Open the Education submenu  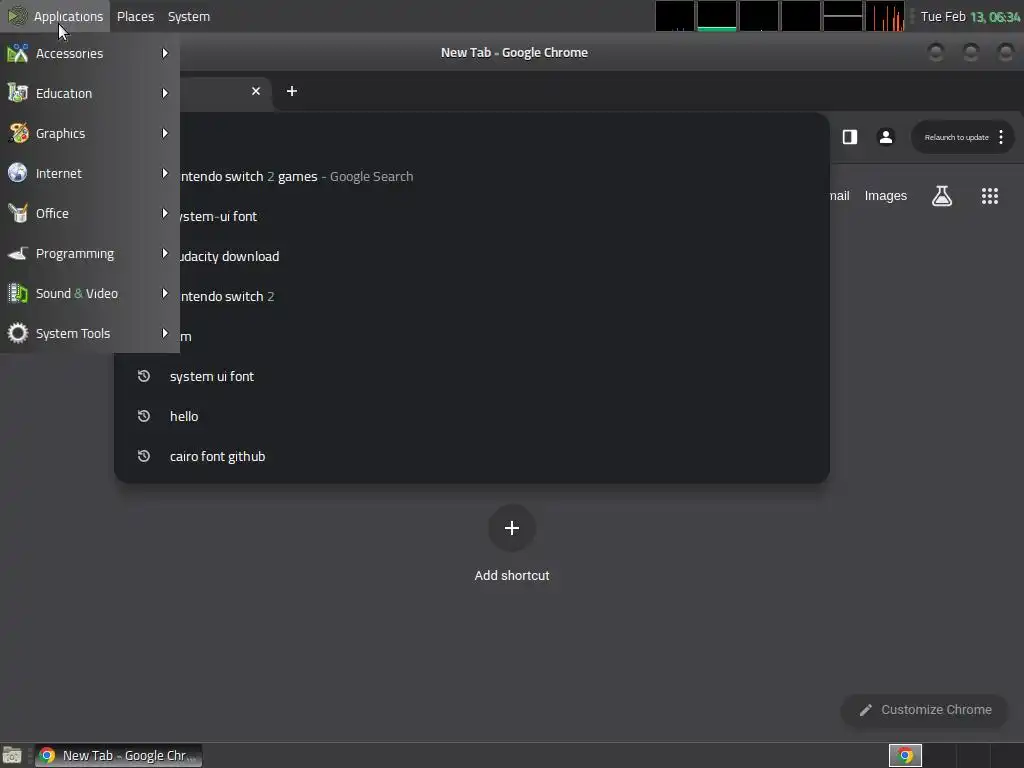(x=89, y=93)
